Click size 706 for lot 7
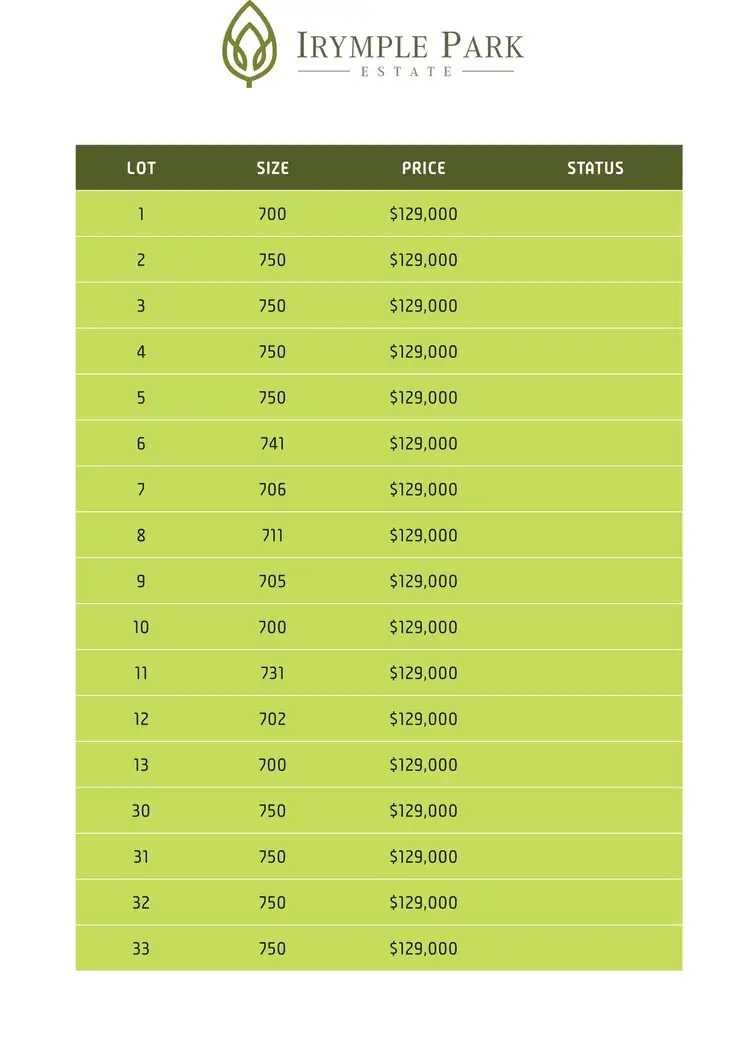 [x=273, y=489]
